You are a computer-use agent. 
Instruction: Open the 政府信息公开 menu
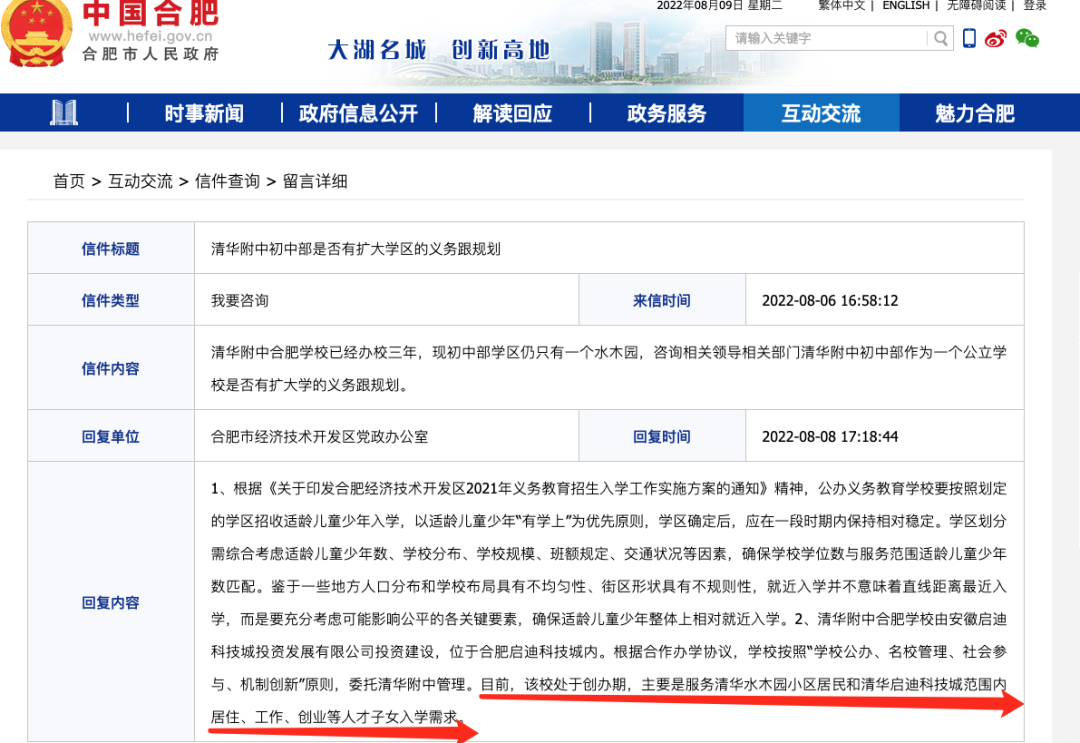358,113
